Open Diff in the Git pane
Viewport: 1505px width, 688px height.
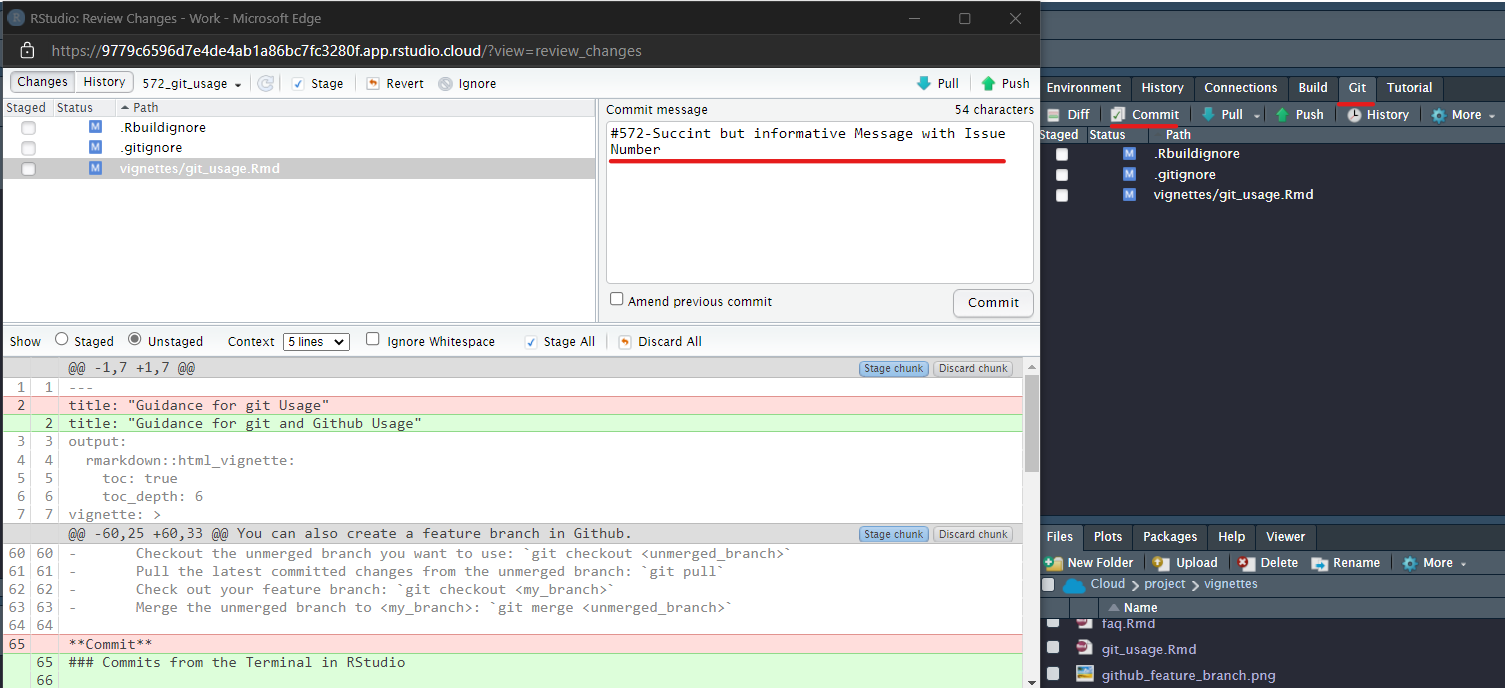[x=1068, y=115]
